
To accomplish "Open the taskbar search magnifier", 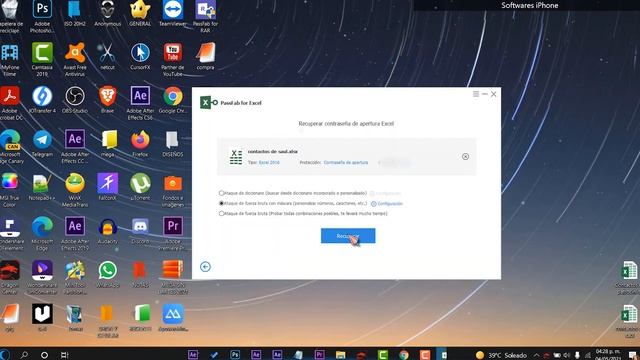I will click(x=24, y=355).
